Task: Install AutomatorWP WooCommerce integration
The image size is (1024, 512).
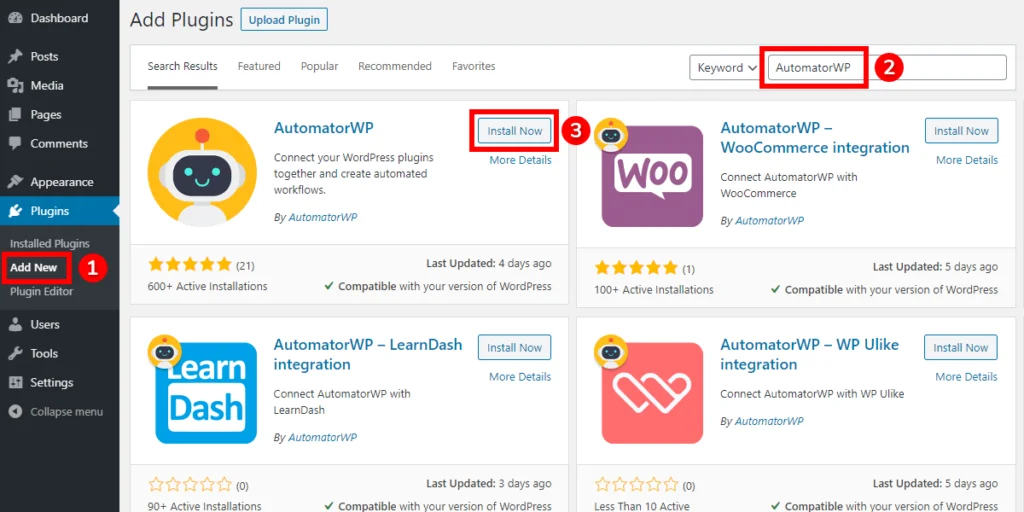Action: coord(961,131)
